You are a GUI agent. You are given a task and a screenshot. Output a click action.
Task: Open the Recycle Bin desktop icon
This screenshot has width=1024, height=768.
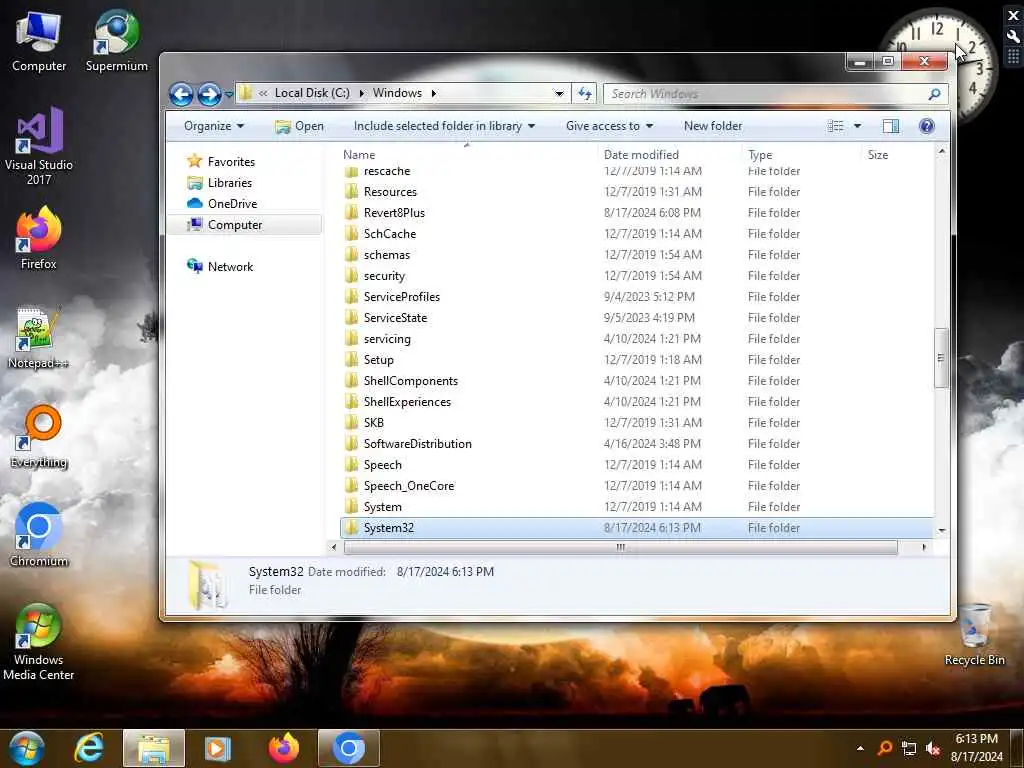[x=974, y=635]
